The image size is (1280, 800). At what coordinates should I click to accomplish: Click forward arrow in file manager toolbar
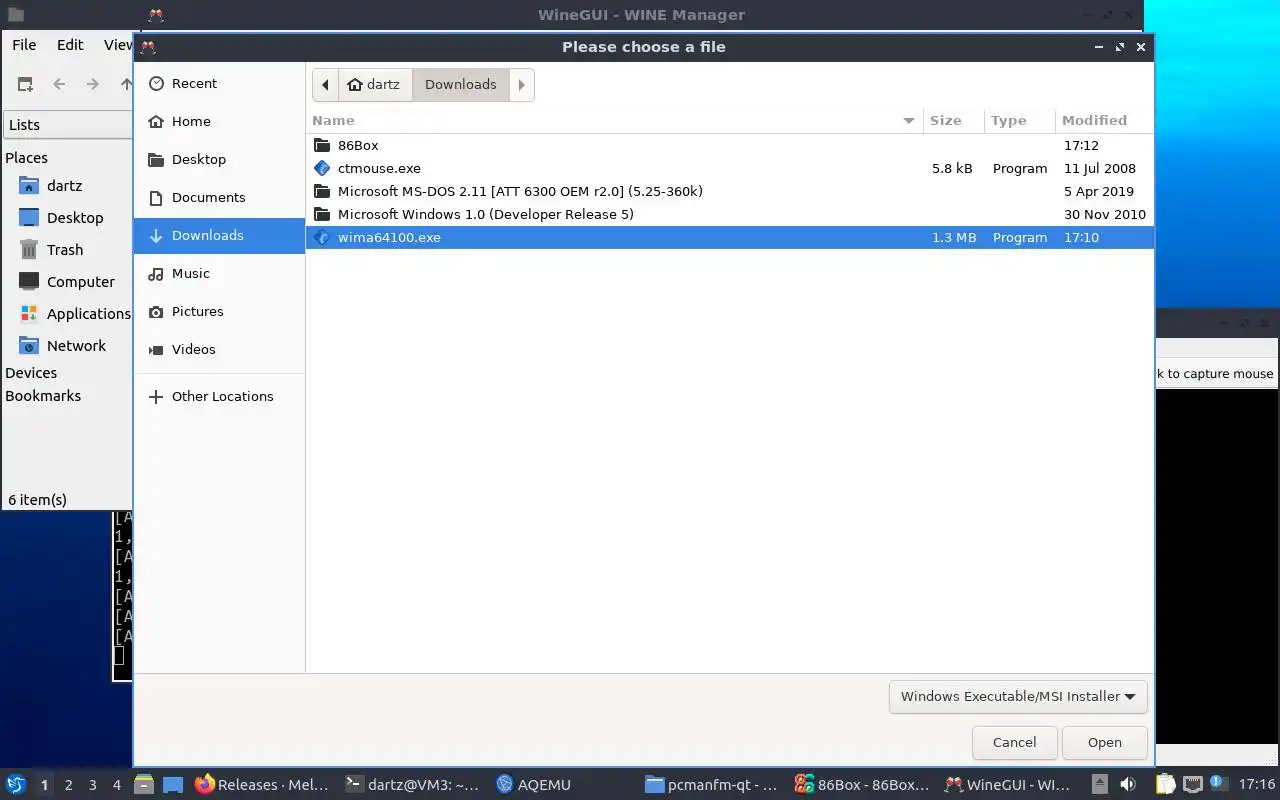(93, 85)
